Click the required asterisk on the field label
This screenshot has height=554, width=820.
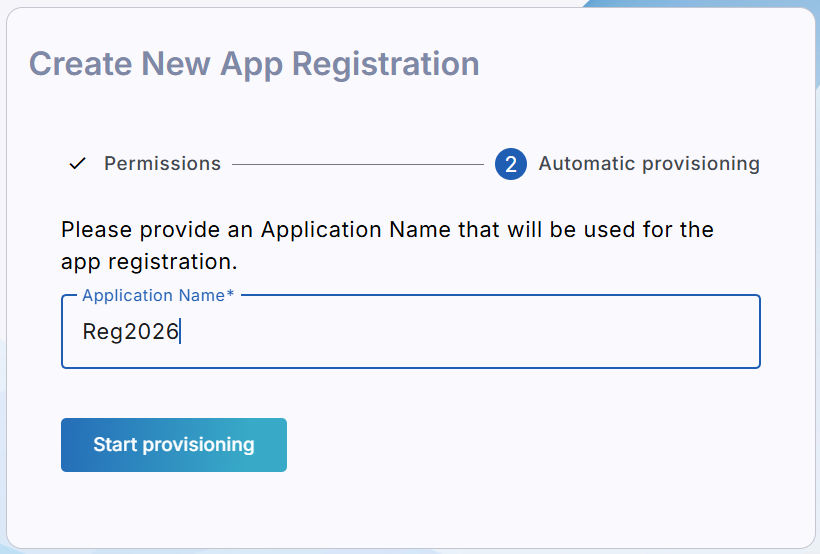[231, 295]
